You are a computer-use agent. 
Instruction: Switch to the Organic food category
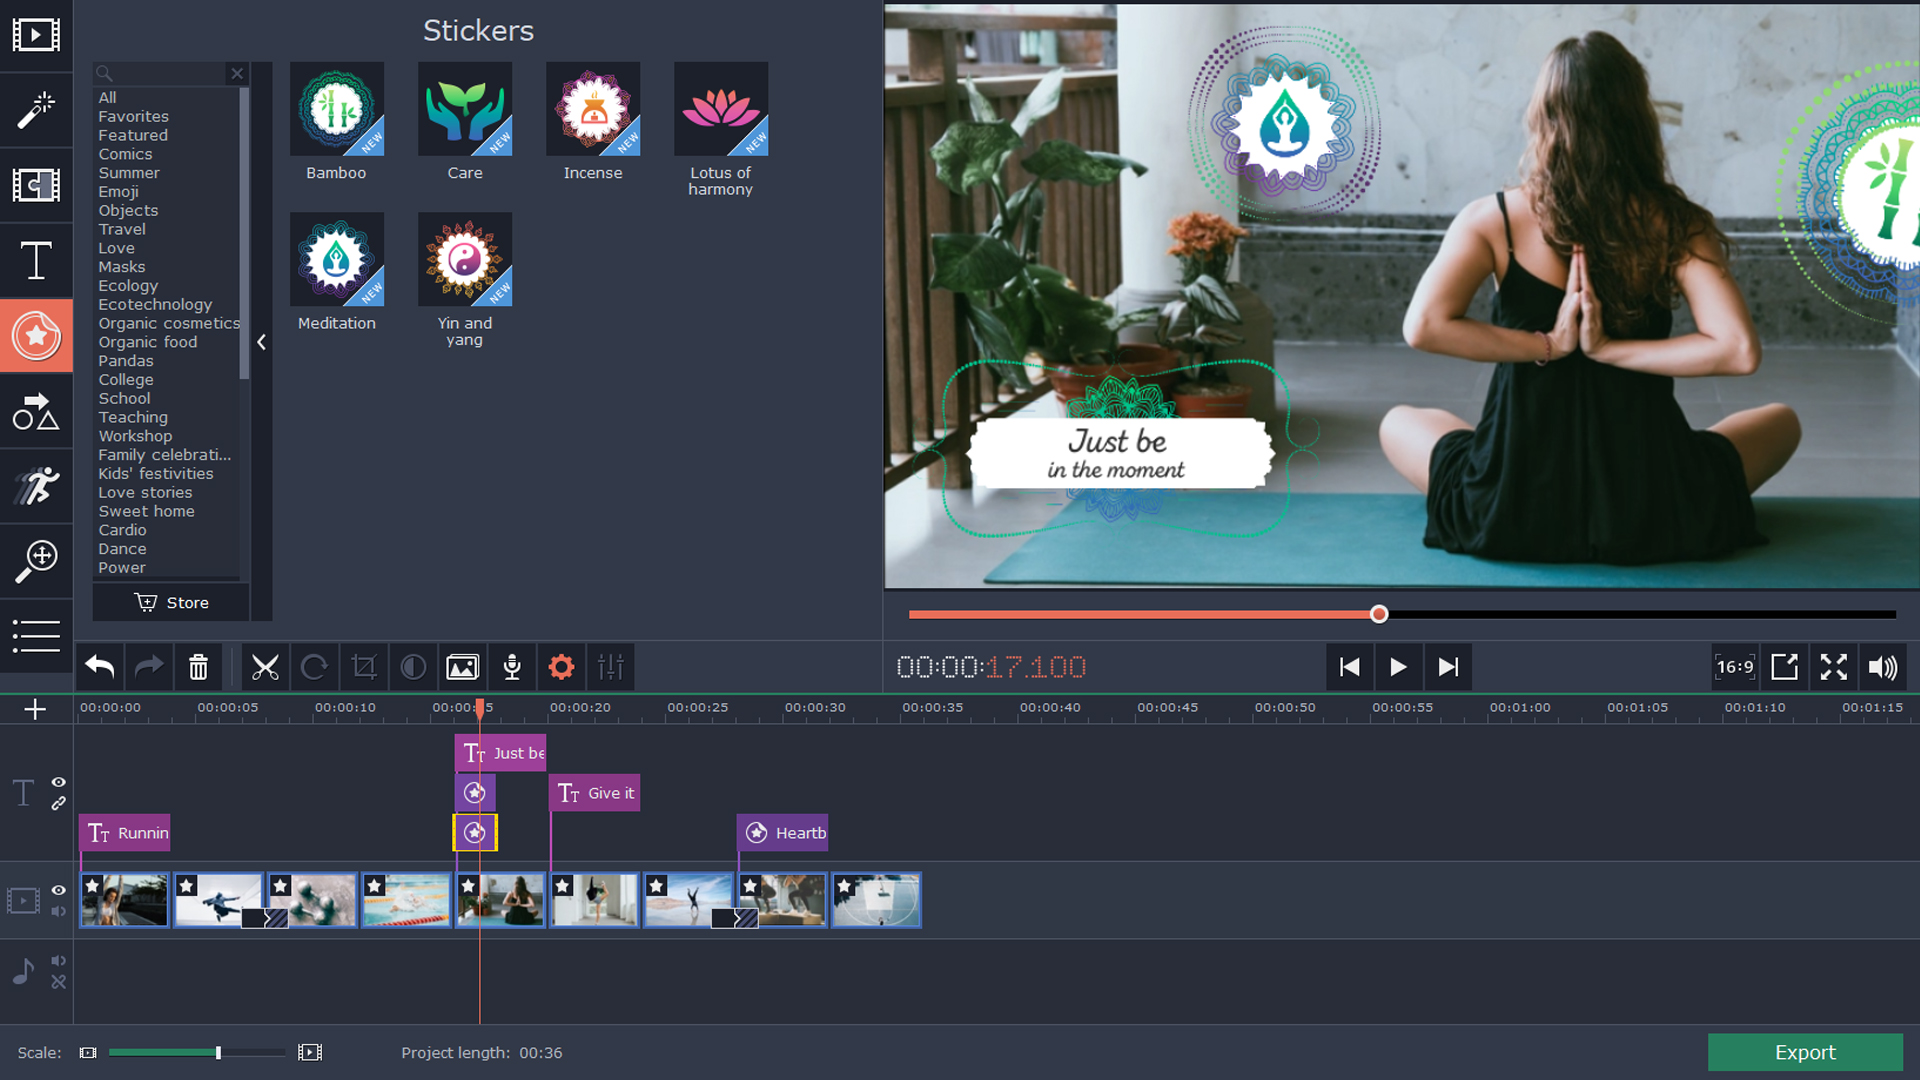[x=147, y=341]
